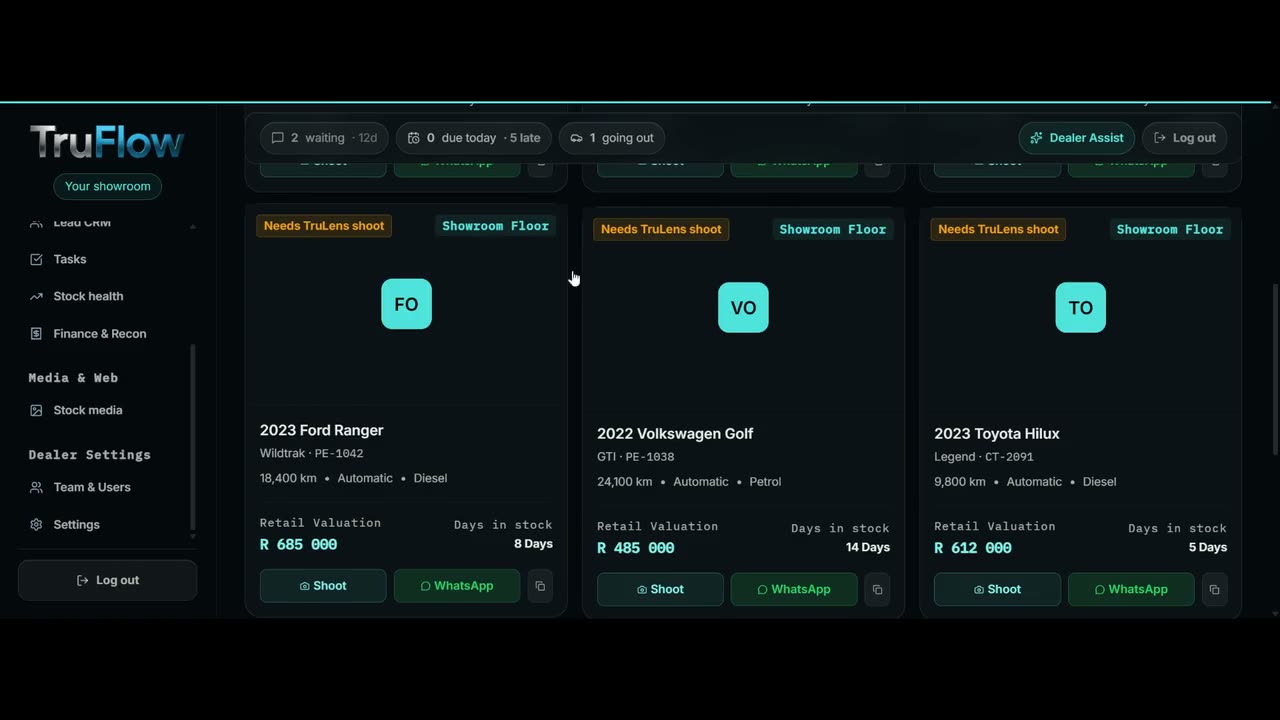Open the 2 waiting messages chip
This screenshot has height=720, width=1280.
click(x=324, y=138)
